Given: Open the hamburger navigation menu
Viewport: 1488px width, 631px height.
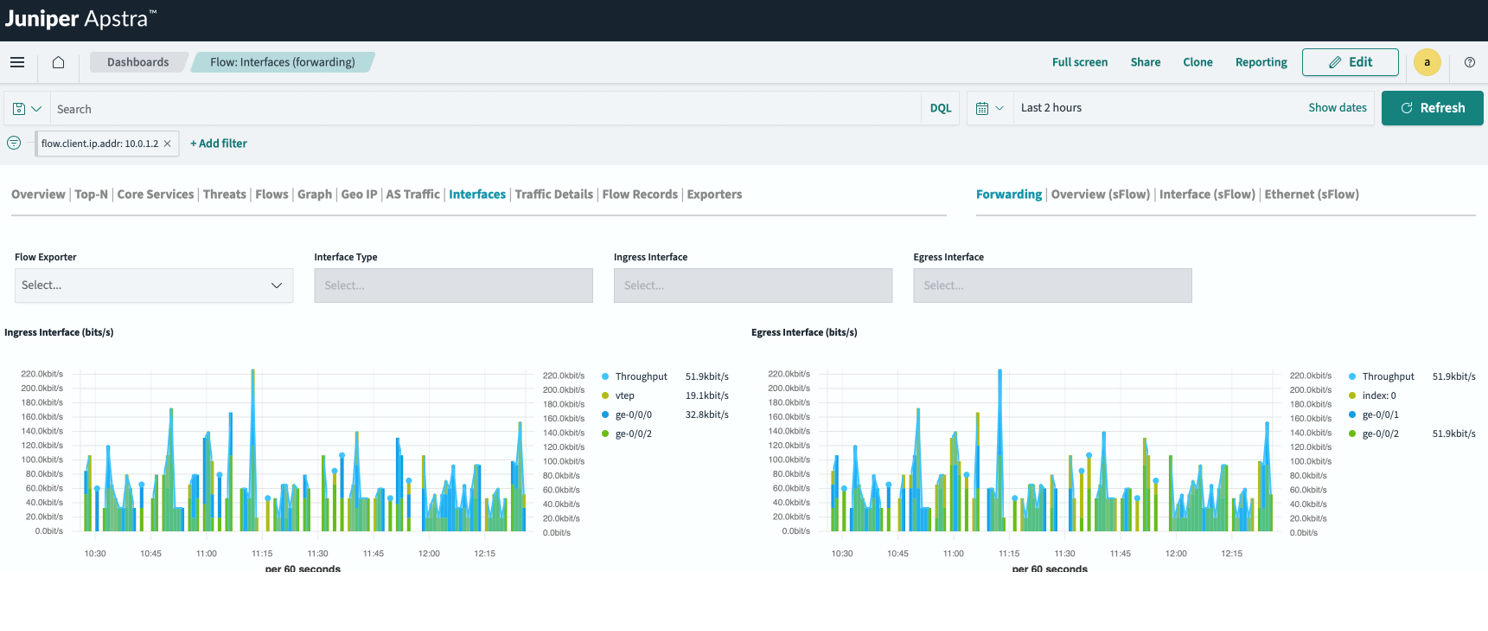Looking at the screenshot, I should (x=17, y=62).
